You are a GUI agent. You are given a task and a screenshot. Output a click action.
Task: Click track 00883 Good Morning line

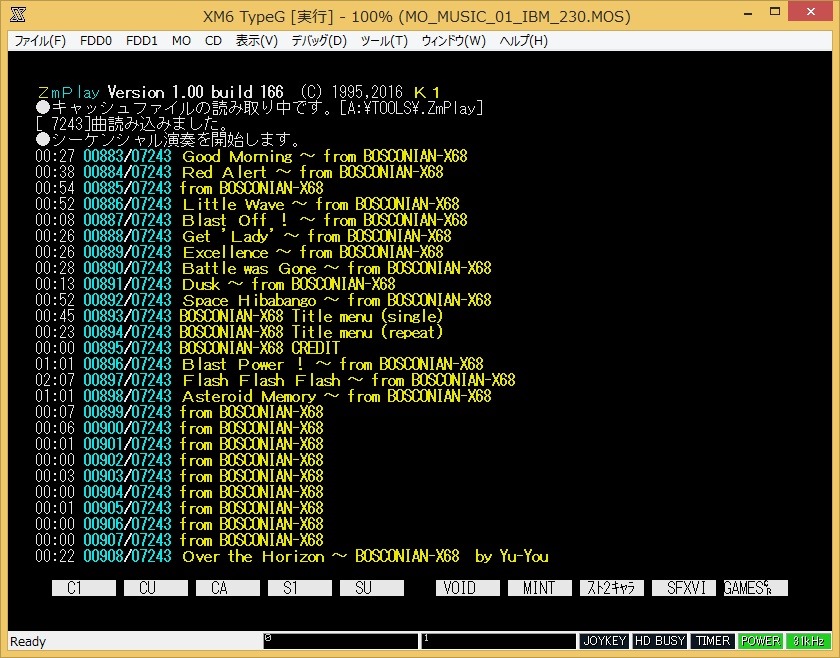click(x=251, y=156)
